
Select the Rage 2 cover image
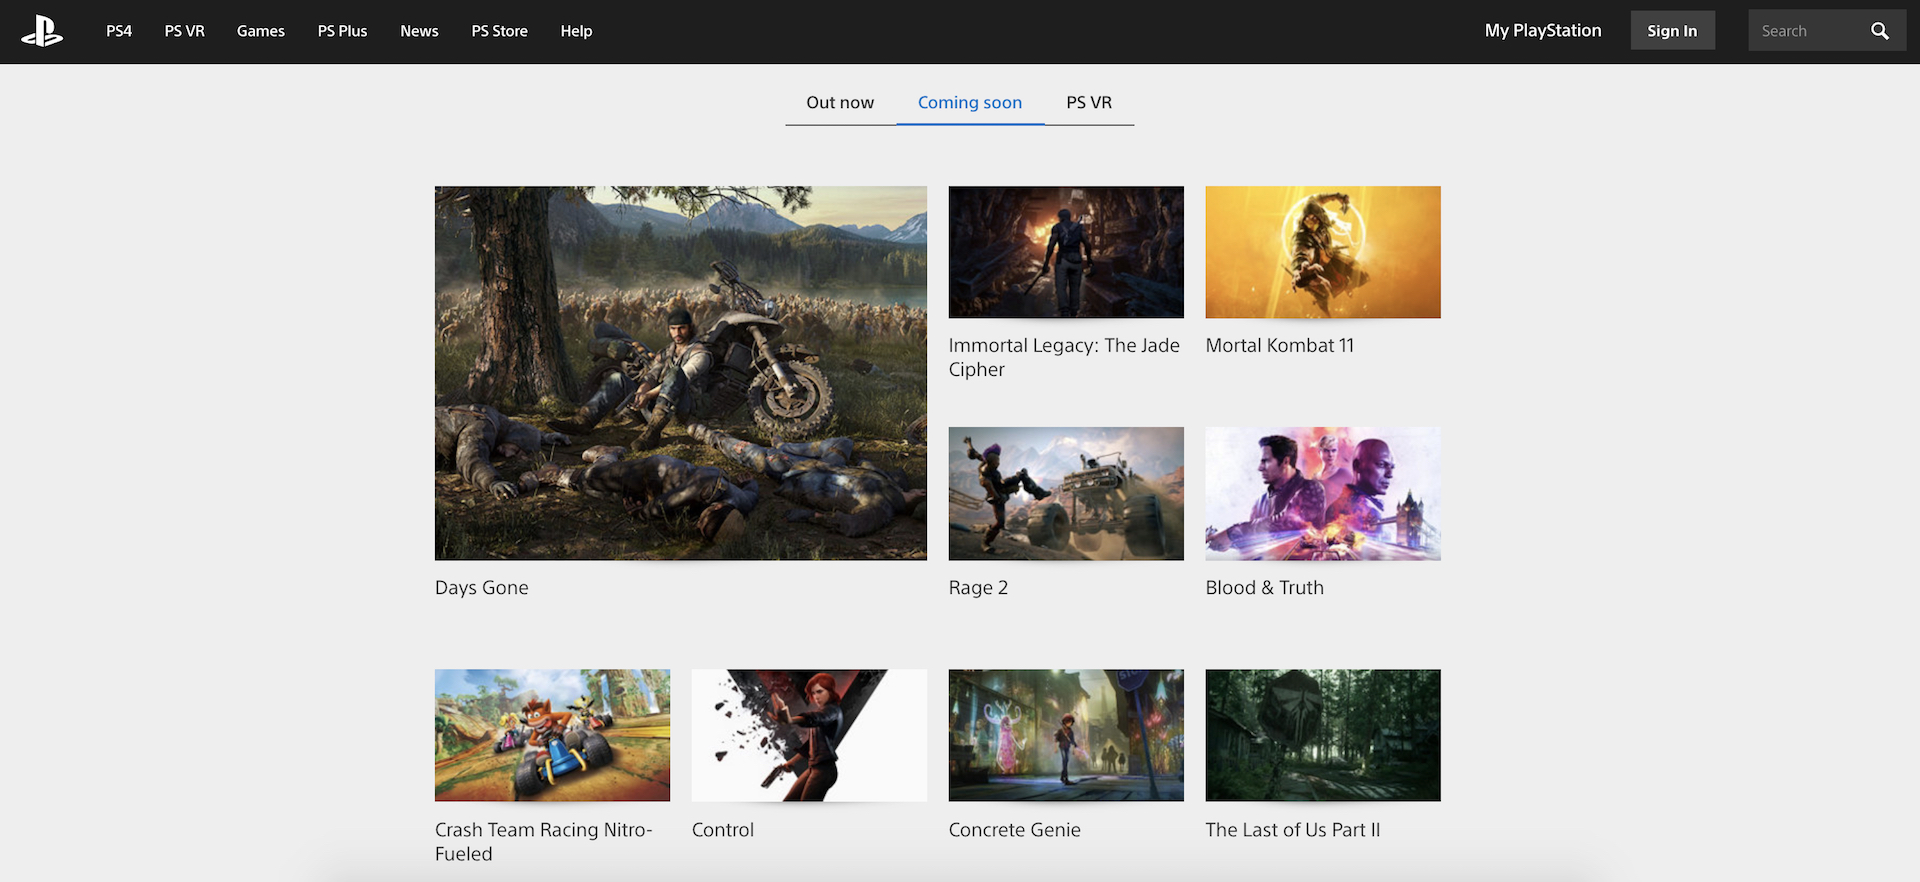click(1065, 493)
